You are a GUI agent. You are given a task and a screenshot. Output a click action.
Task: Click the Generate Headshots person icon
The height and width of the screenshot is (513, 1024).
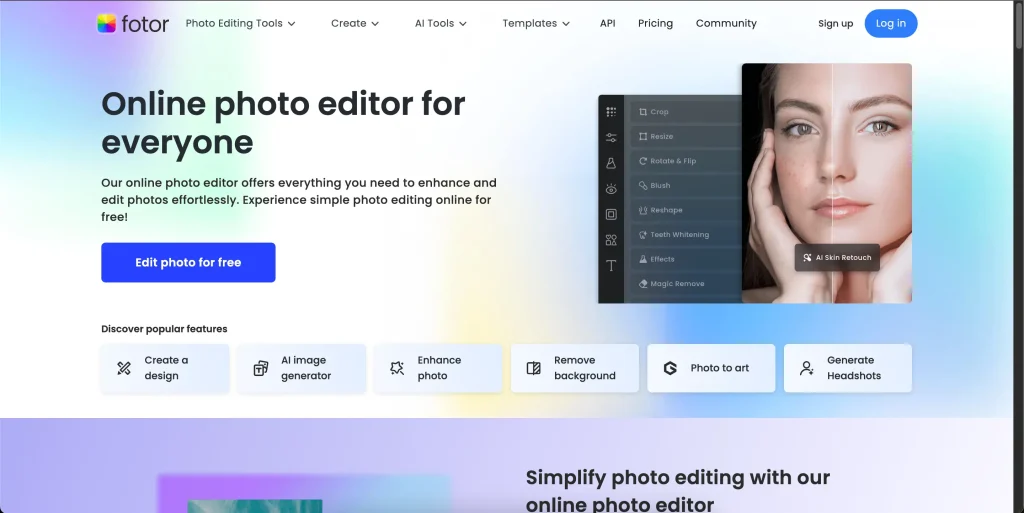click(807, 368)
